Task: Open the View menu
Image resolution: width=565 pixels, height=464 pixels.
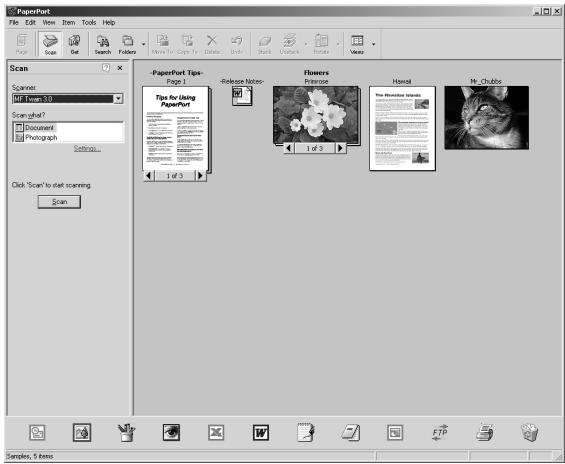Action: coord(49,22)
